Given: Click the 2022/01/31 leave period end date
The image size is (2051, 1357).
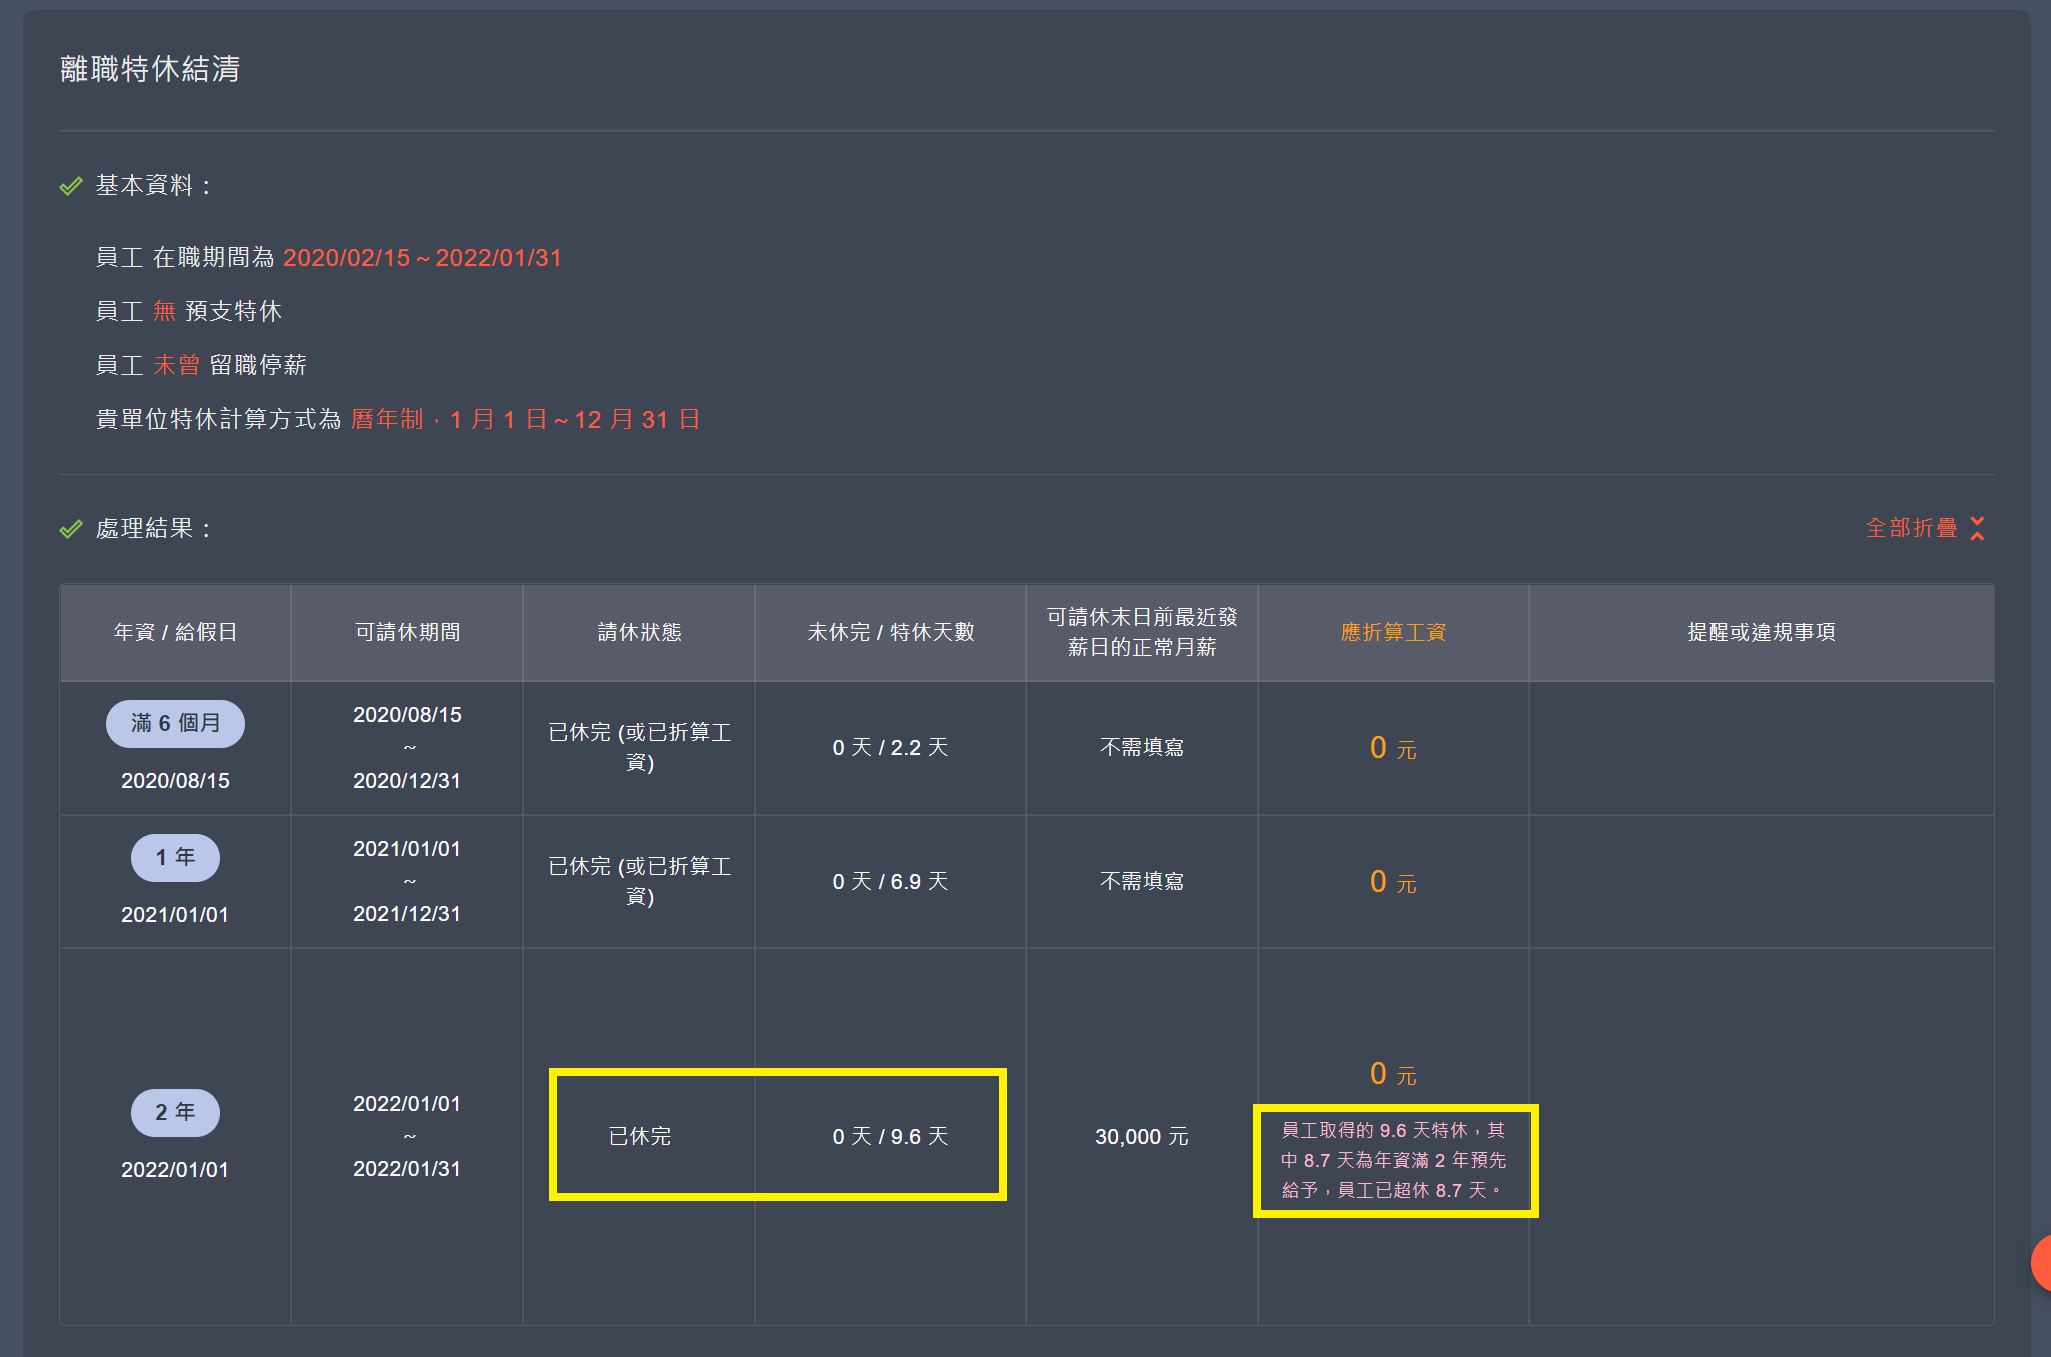Looking at the screenshot, I should [407, 1169].
